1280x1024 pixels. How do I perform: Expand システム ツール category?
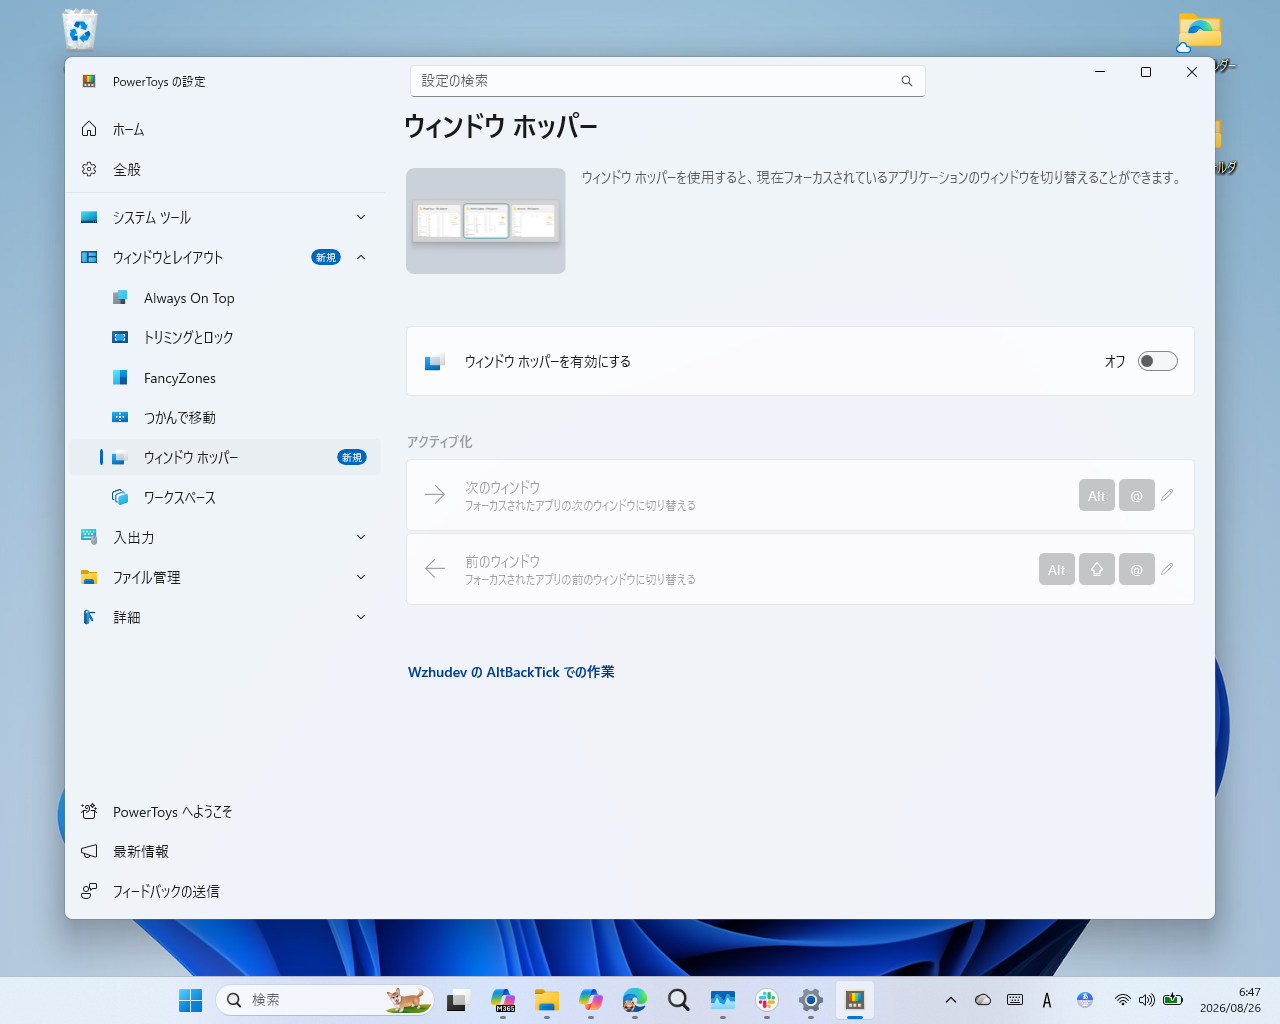coord(225,218)
